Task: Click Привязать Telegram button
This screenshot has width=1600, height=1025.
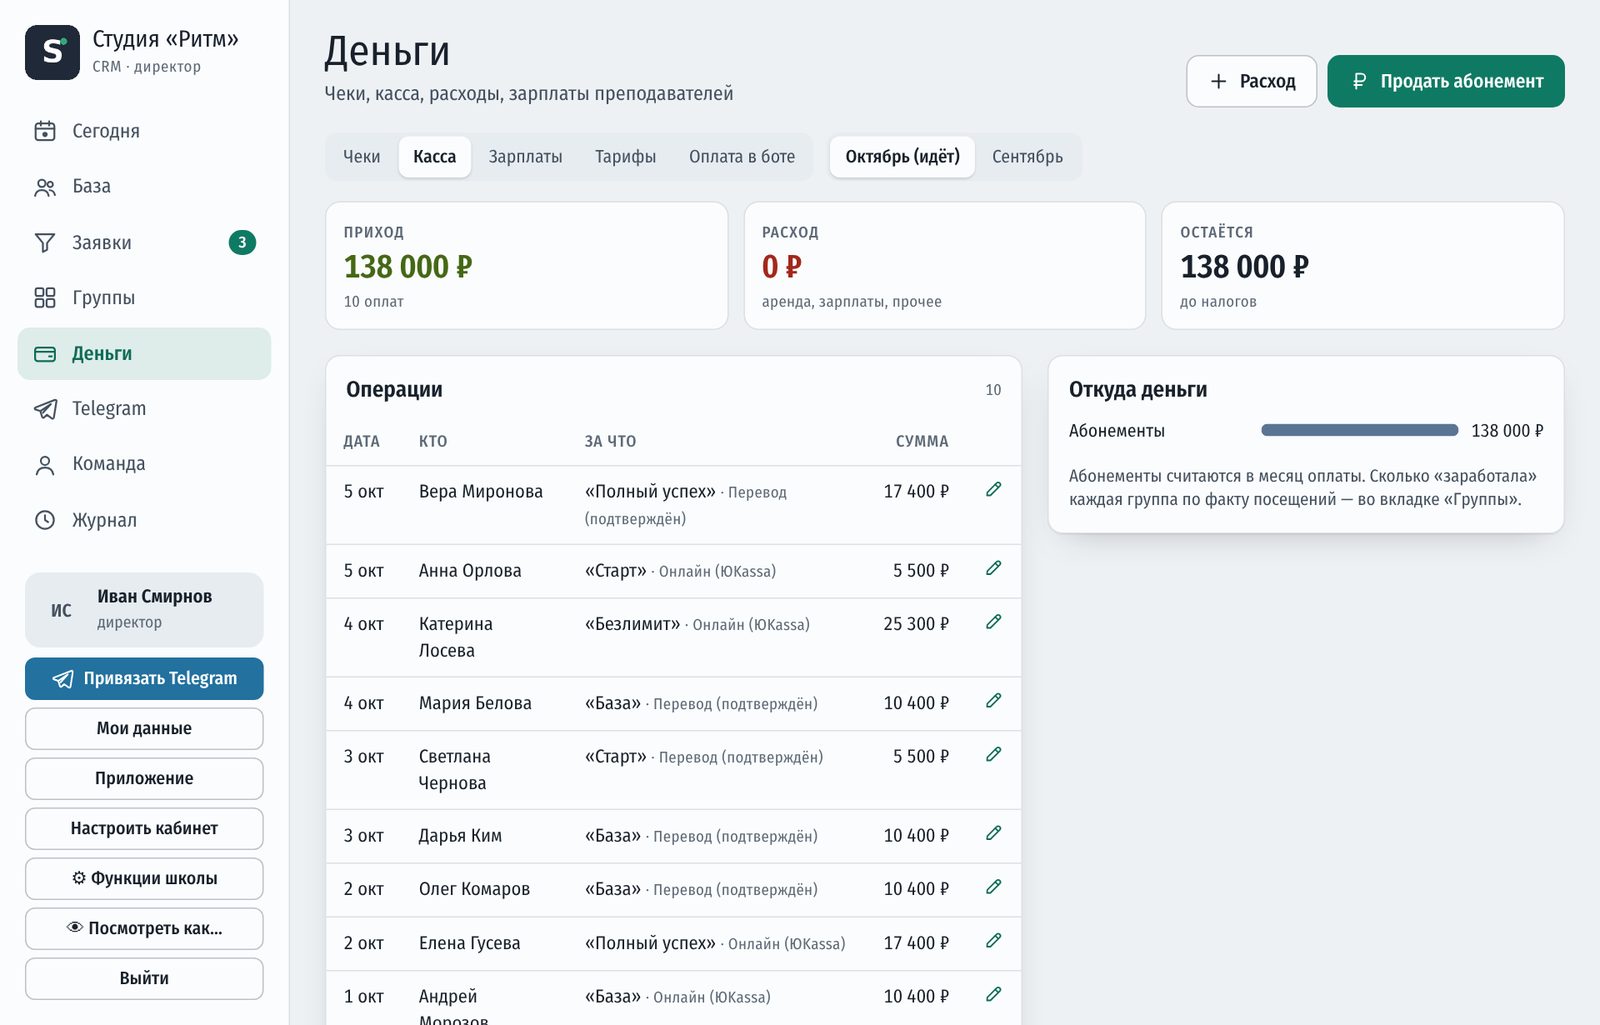Action: pyautogui.click(x=144, y=678)
